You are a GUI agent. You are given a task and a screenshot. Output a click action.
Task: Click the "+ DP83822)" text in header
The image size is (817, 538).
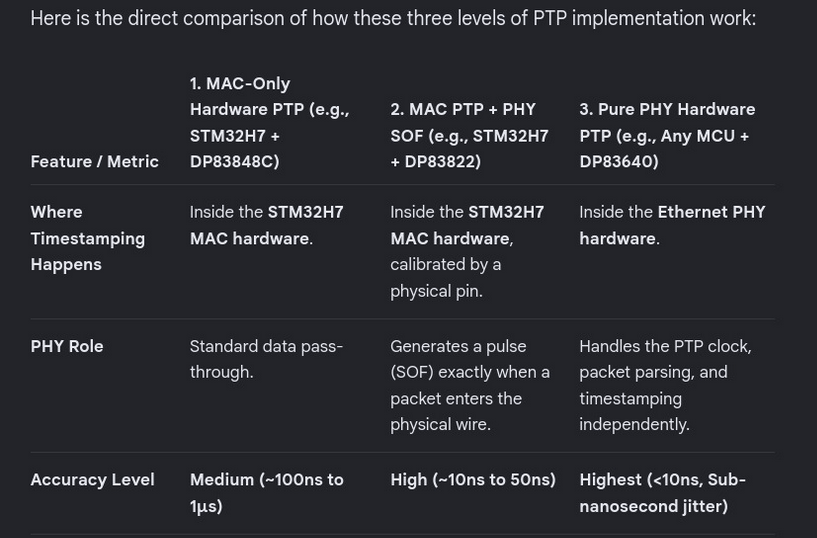click(x=436, y=161)
